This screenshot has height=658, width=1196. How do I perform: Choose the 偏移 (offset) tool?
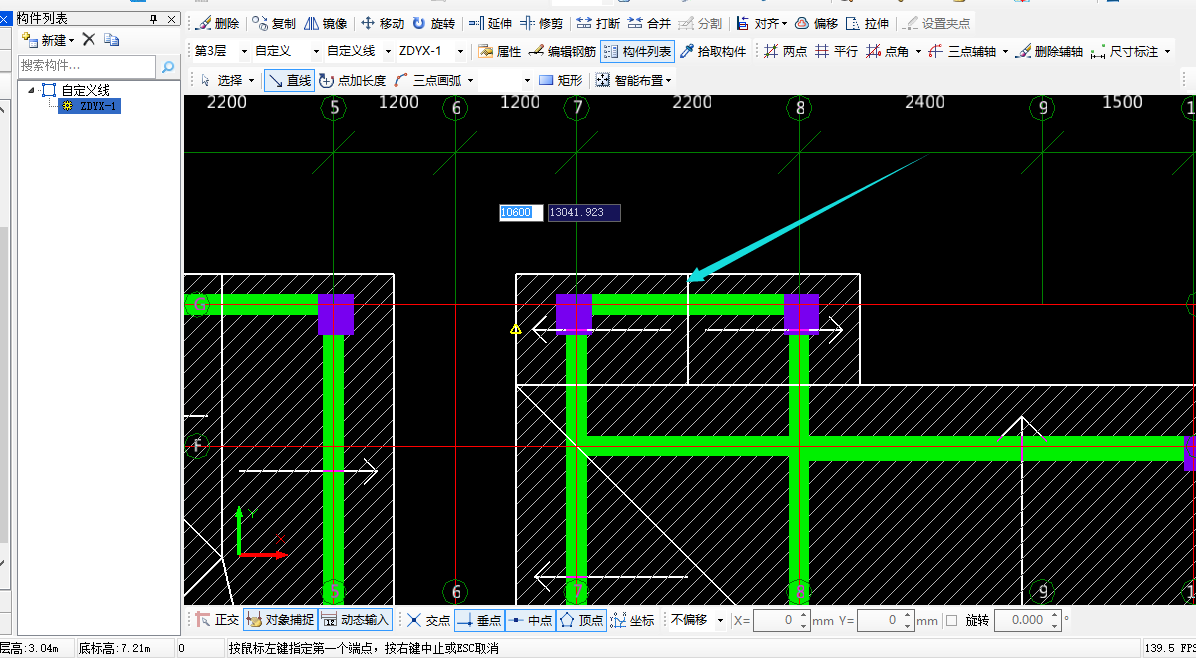[816, 24]
